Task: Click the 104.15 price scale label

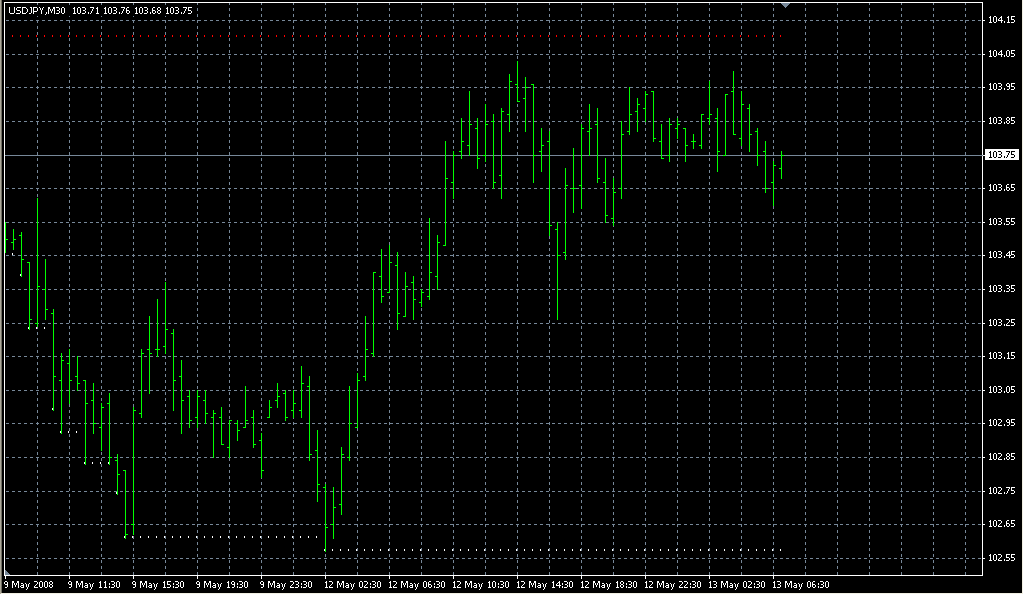Action: (1001, 20)
